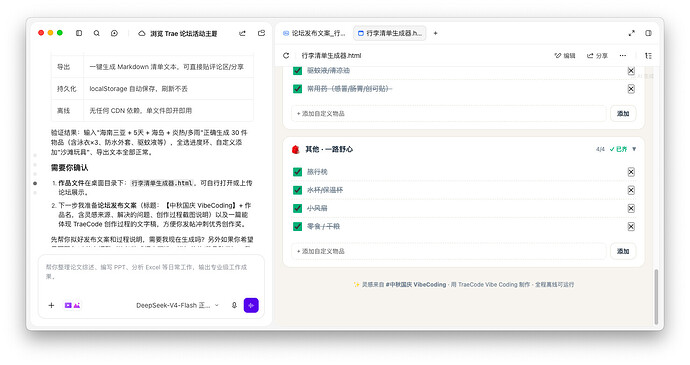Open the three-dots more options menu
The height and width of the screenshot is (365, 690).
[x=623, y=55]
